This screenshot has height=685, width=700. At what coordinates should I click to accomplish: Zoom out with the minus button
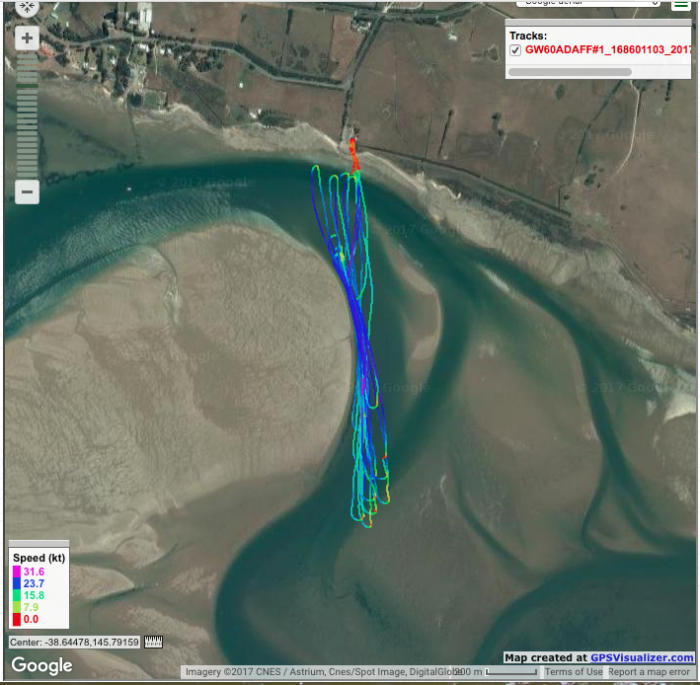point(27,192)
